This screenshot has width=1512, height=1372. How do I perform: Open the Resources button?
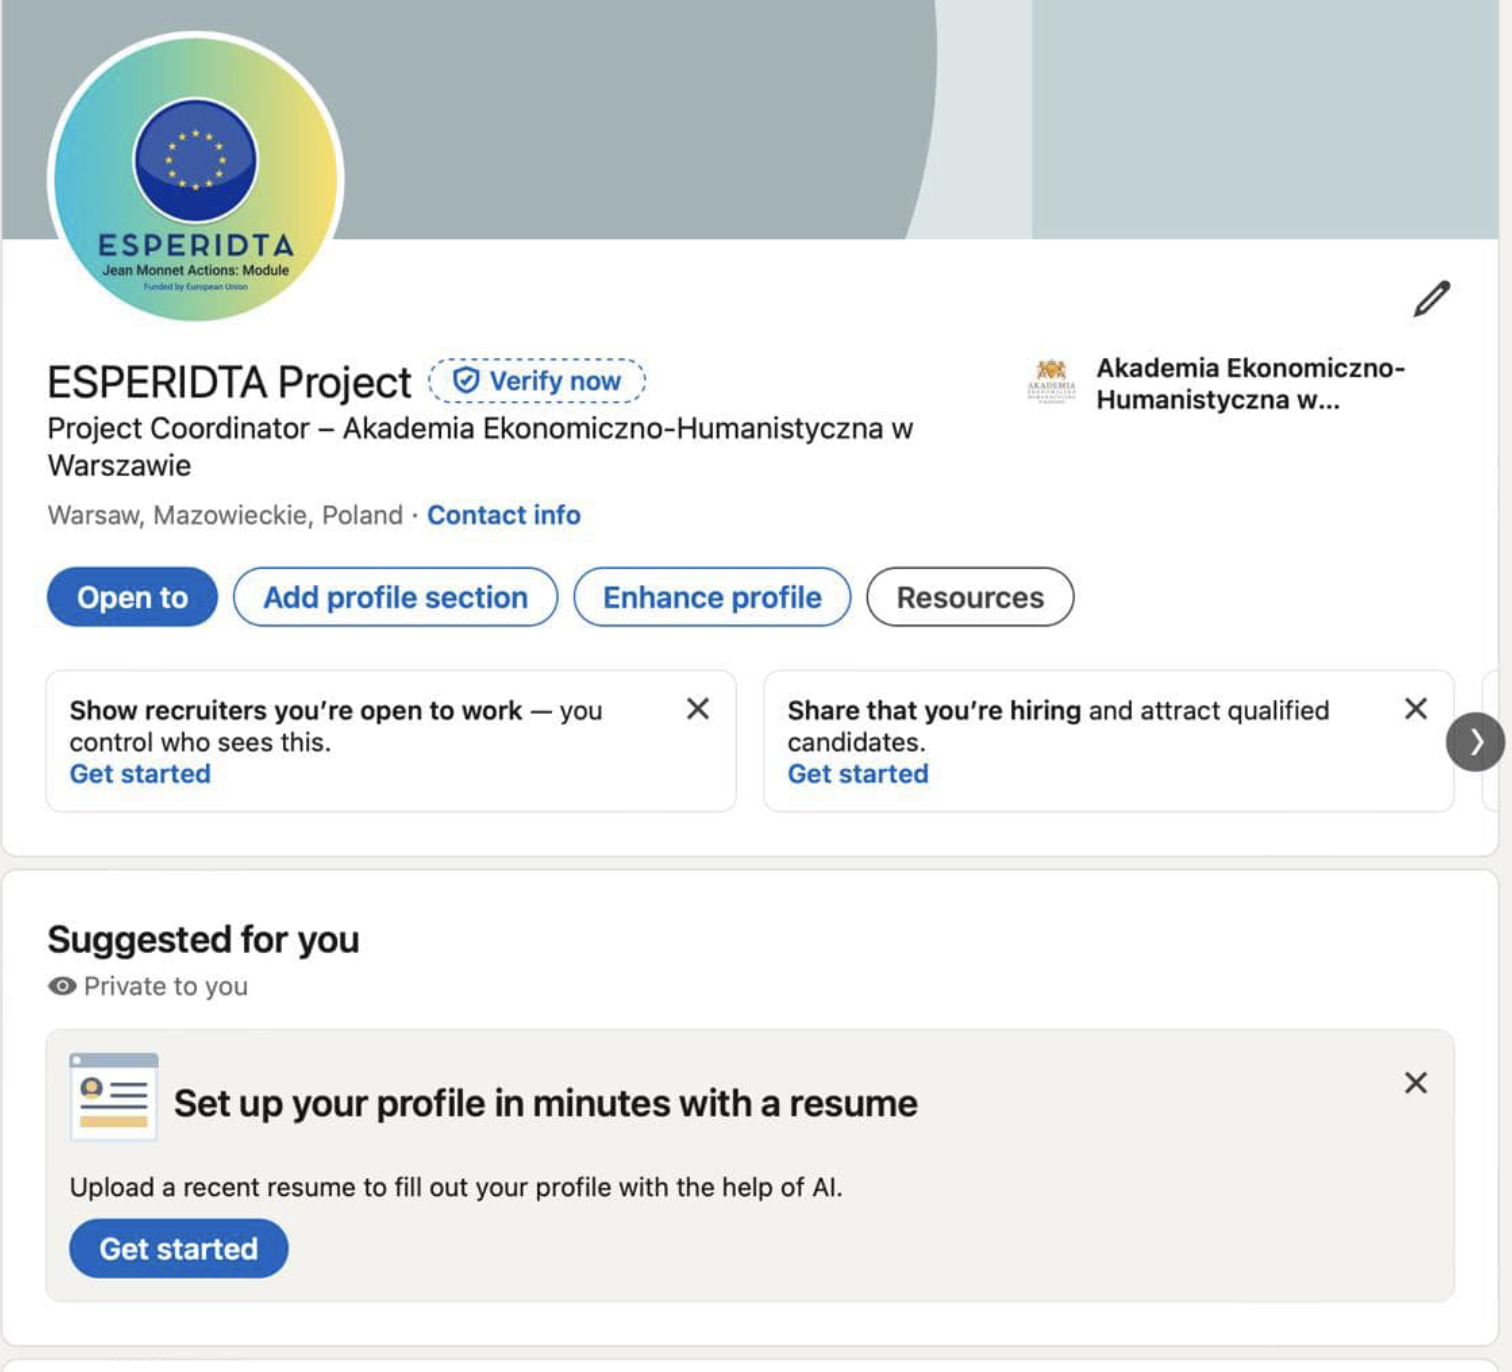click(970, 597)
